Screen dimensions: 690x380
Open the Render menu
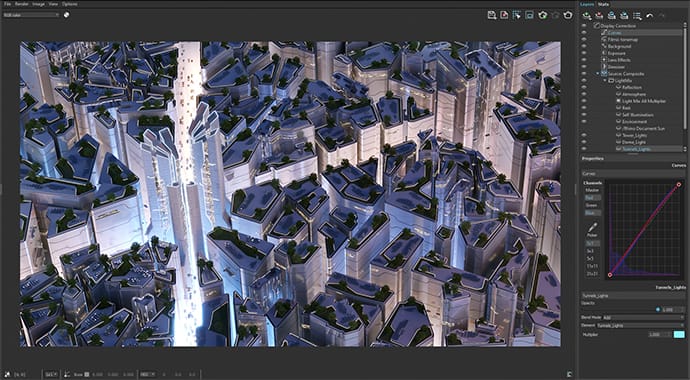point(22,4)
